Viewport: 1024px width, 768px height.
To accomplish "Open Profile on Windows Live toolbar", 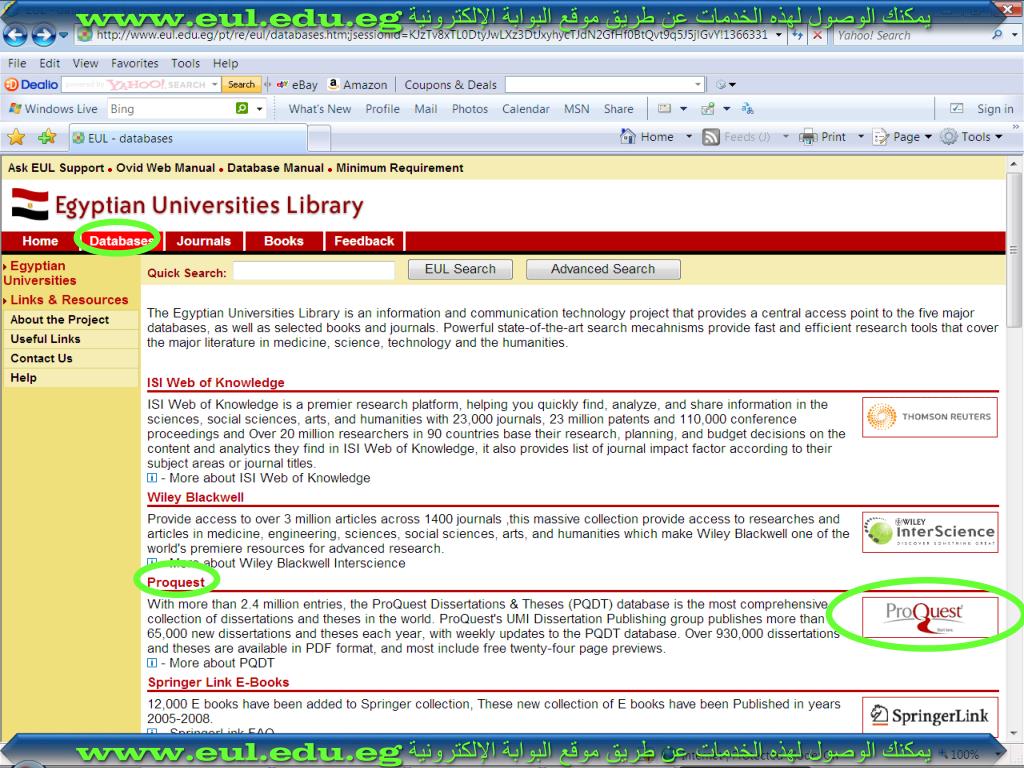I will click(383, 109).
